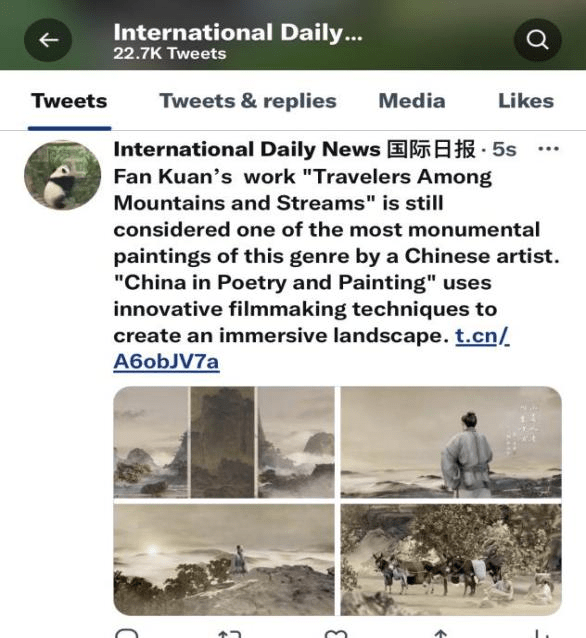Viewport: 586px width, 638px height.
Task: Share the tweet via upload arrow icon
Action: (441, 634)
